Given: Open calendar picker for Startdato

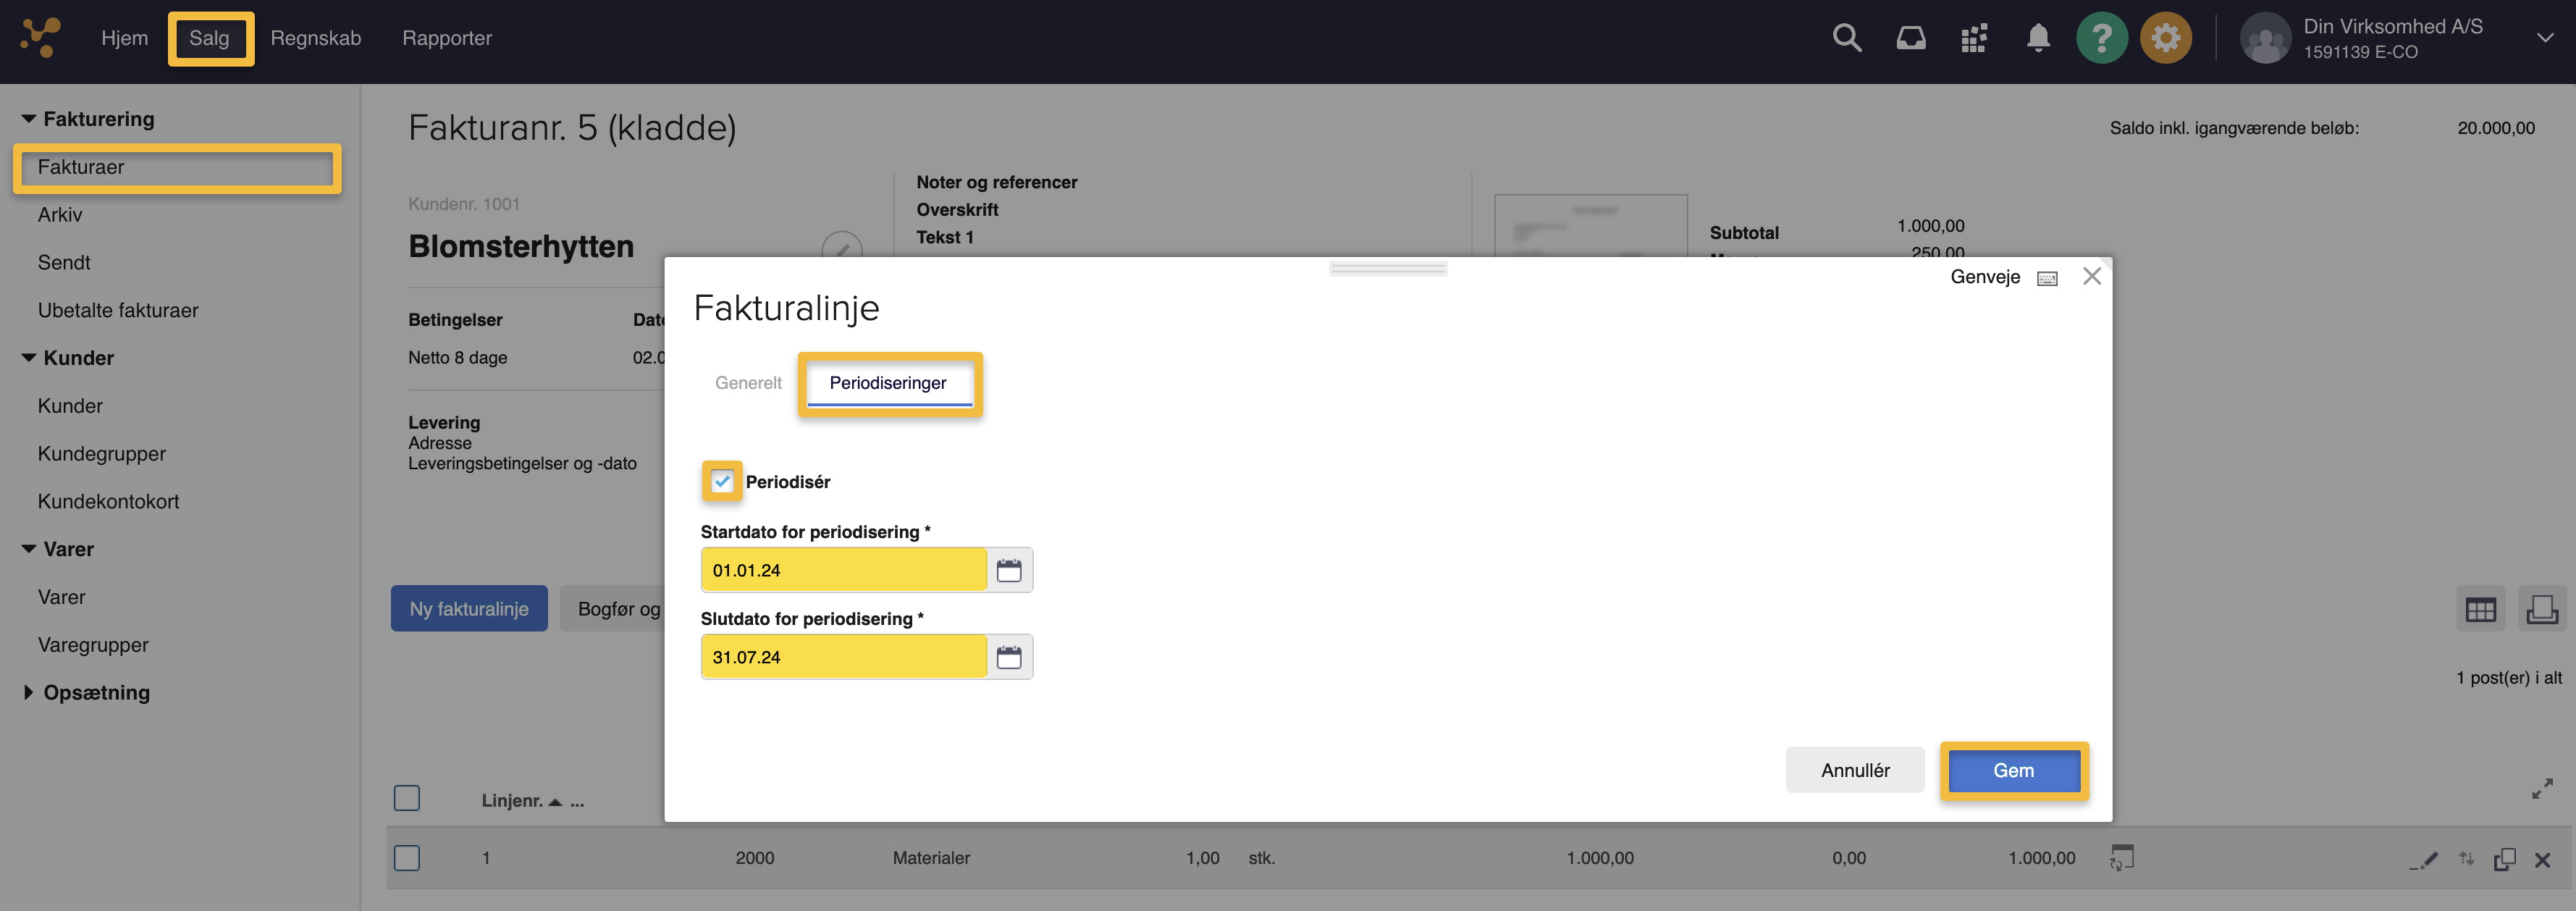Looking at the screenshot, I should 1009,570.
